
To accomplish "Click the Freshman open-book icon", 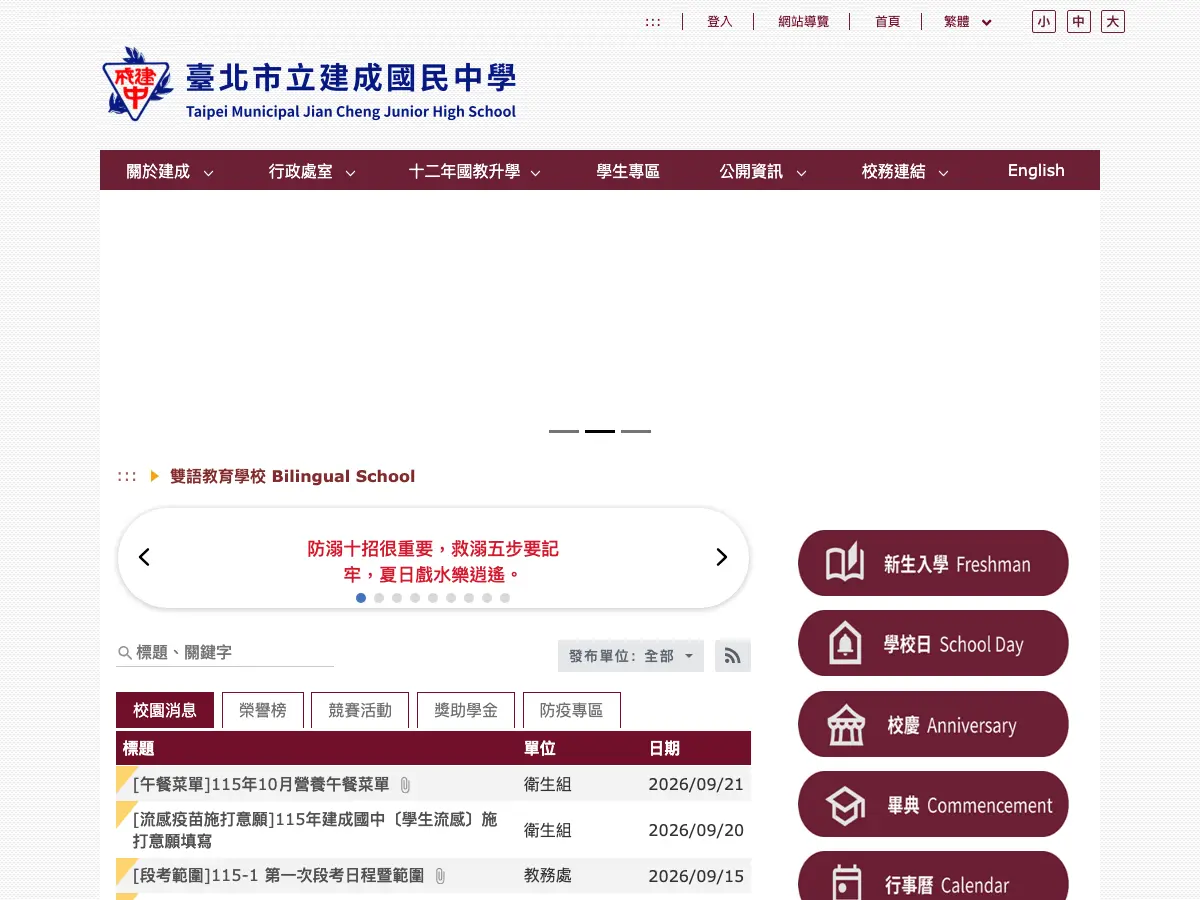I will coord(845,563).
